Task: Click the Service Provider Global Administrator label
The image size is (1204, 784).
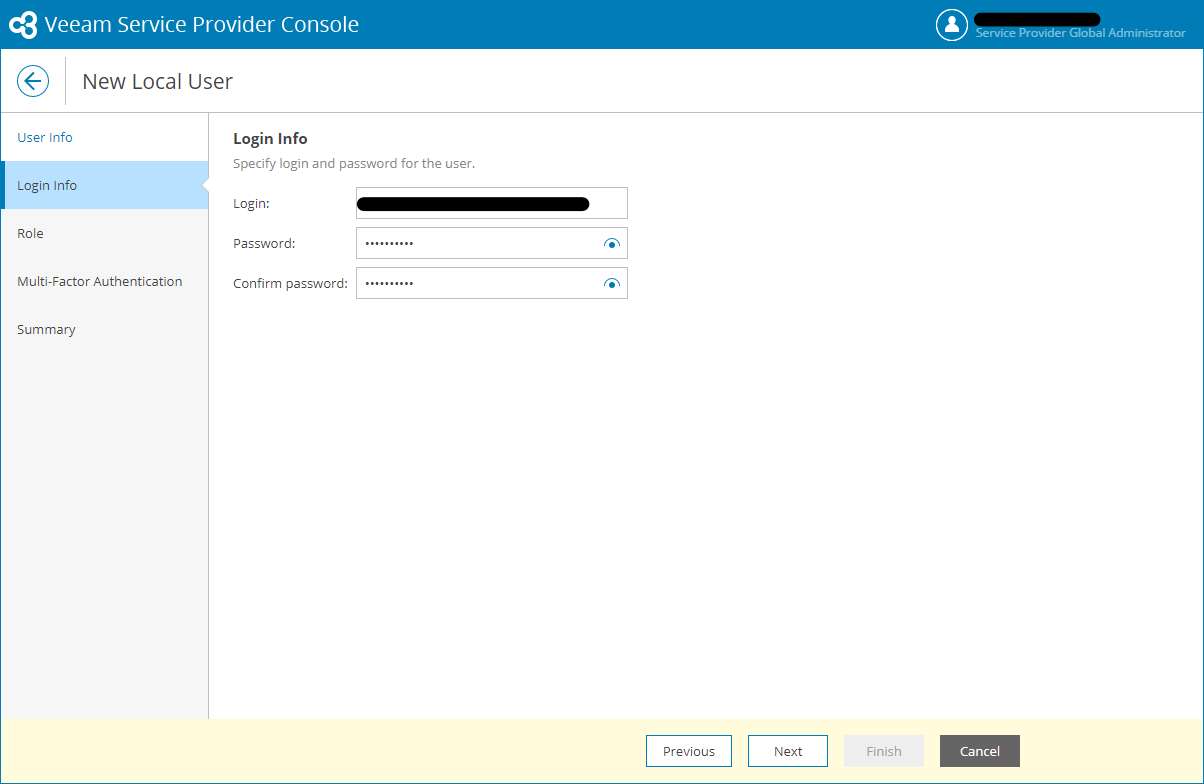Action: (x=1080, y=33)
